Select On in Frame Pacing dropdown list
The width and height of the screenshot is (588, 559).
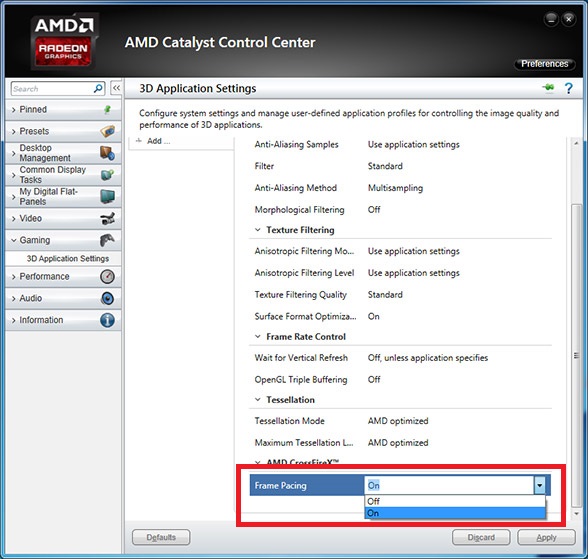click(x=454, y=513)
